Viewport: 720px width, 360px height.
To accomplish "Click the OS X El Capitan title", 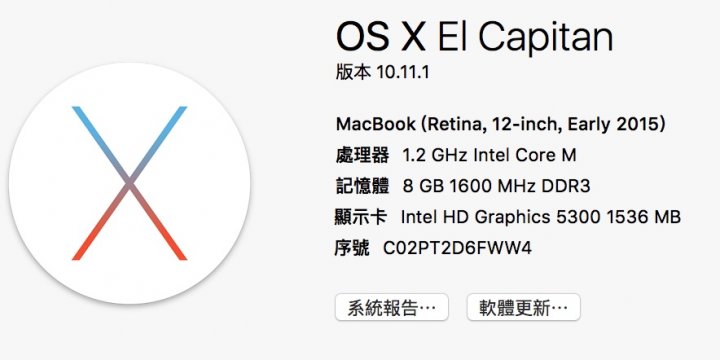I will pyautogui.click(x=474, y=37).
